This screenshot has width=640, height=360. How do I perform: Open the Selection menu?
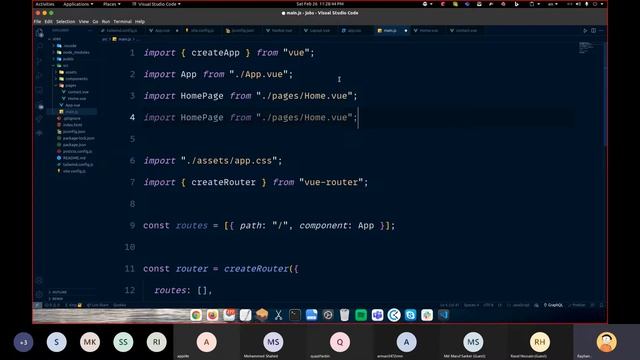tap(65, 21)
